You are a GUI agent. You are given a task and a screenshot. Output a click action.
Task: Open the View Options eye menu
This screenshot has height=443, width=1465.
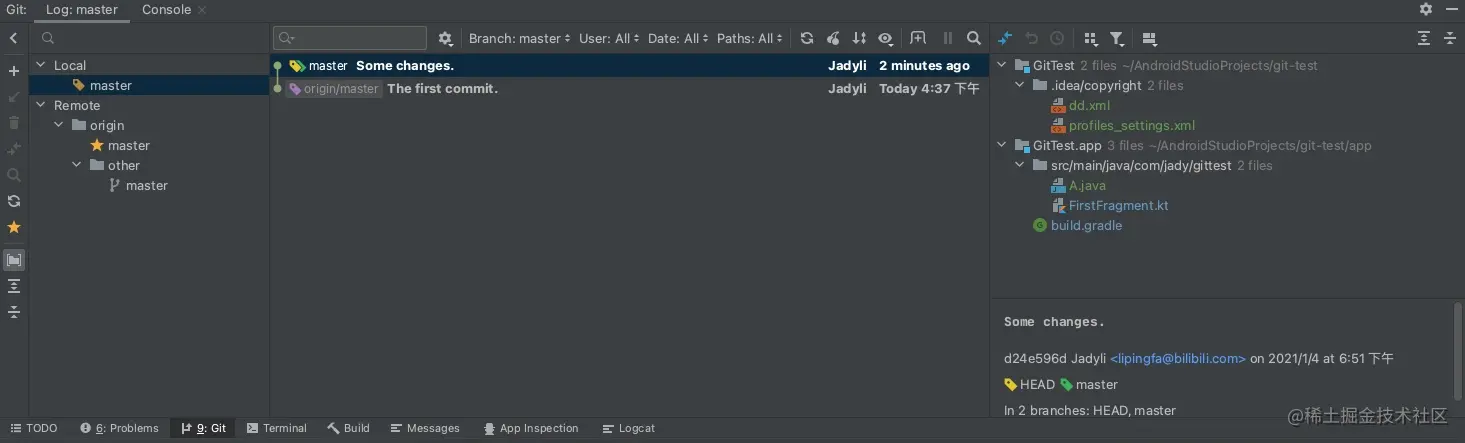885,38
